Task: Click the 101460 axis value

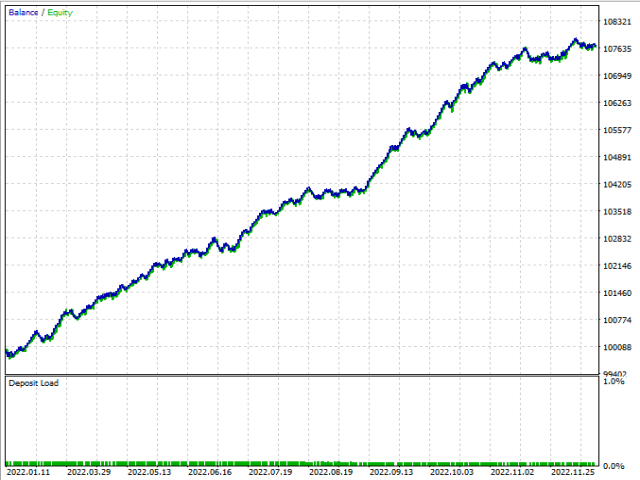Action: pyautogui.click(x=617, y=293)
